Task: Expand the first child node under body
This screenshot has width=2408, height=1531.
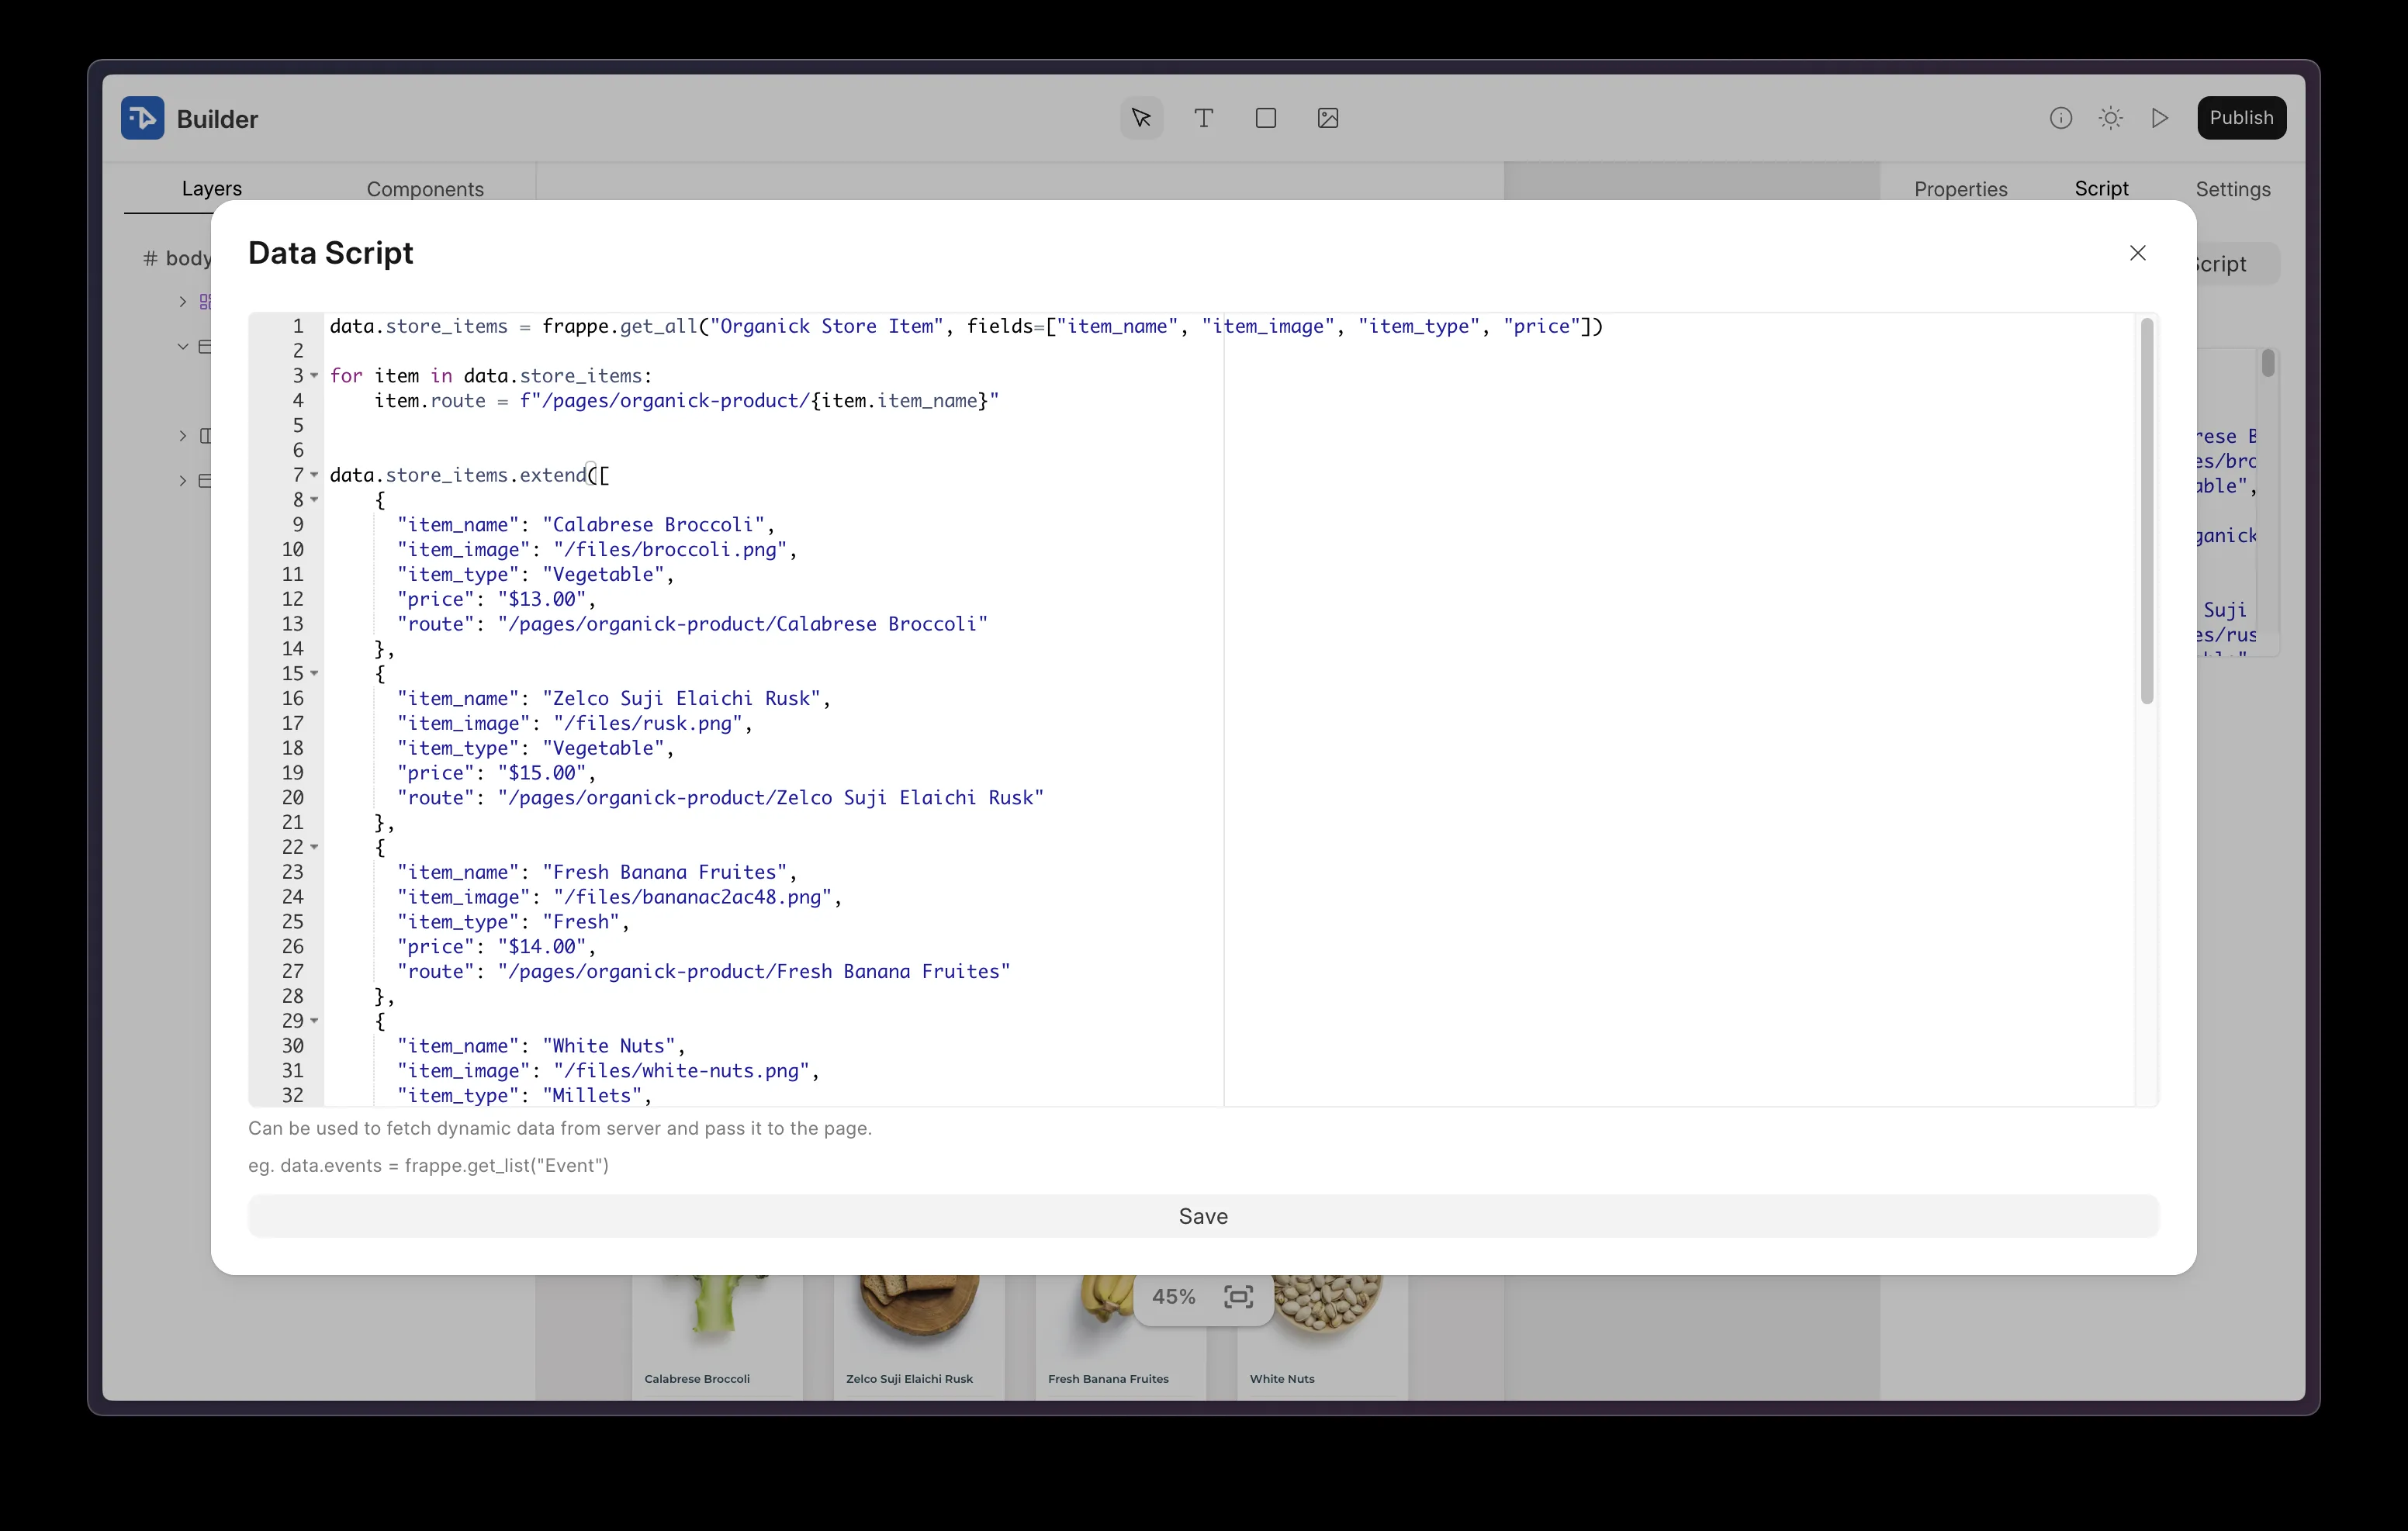Action: 183,301
